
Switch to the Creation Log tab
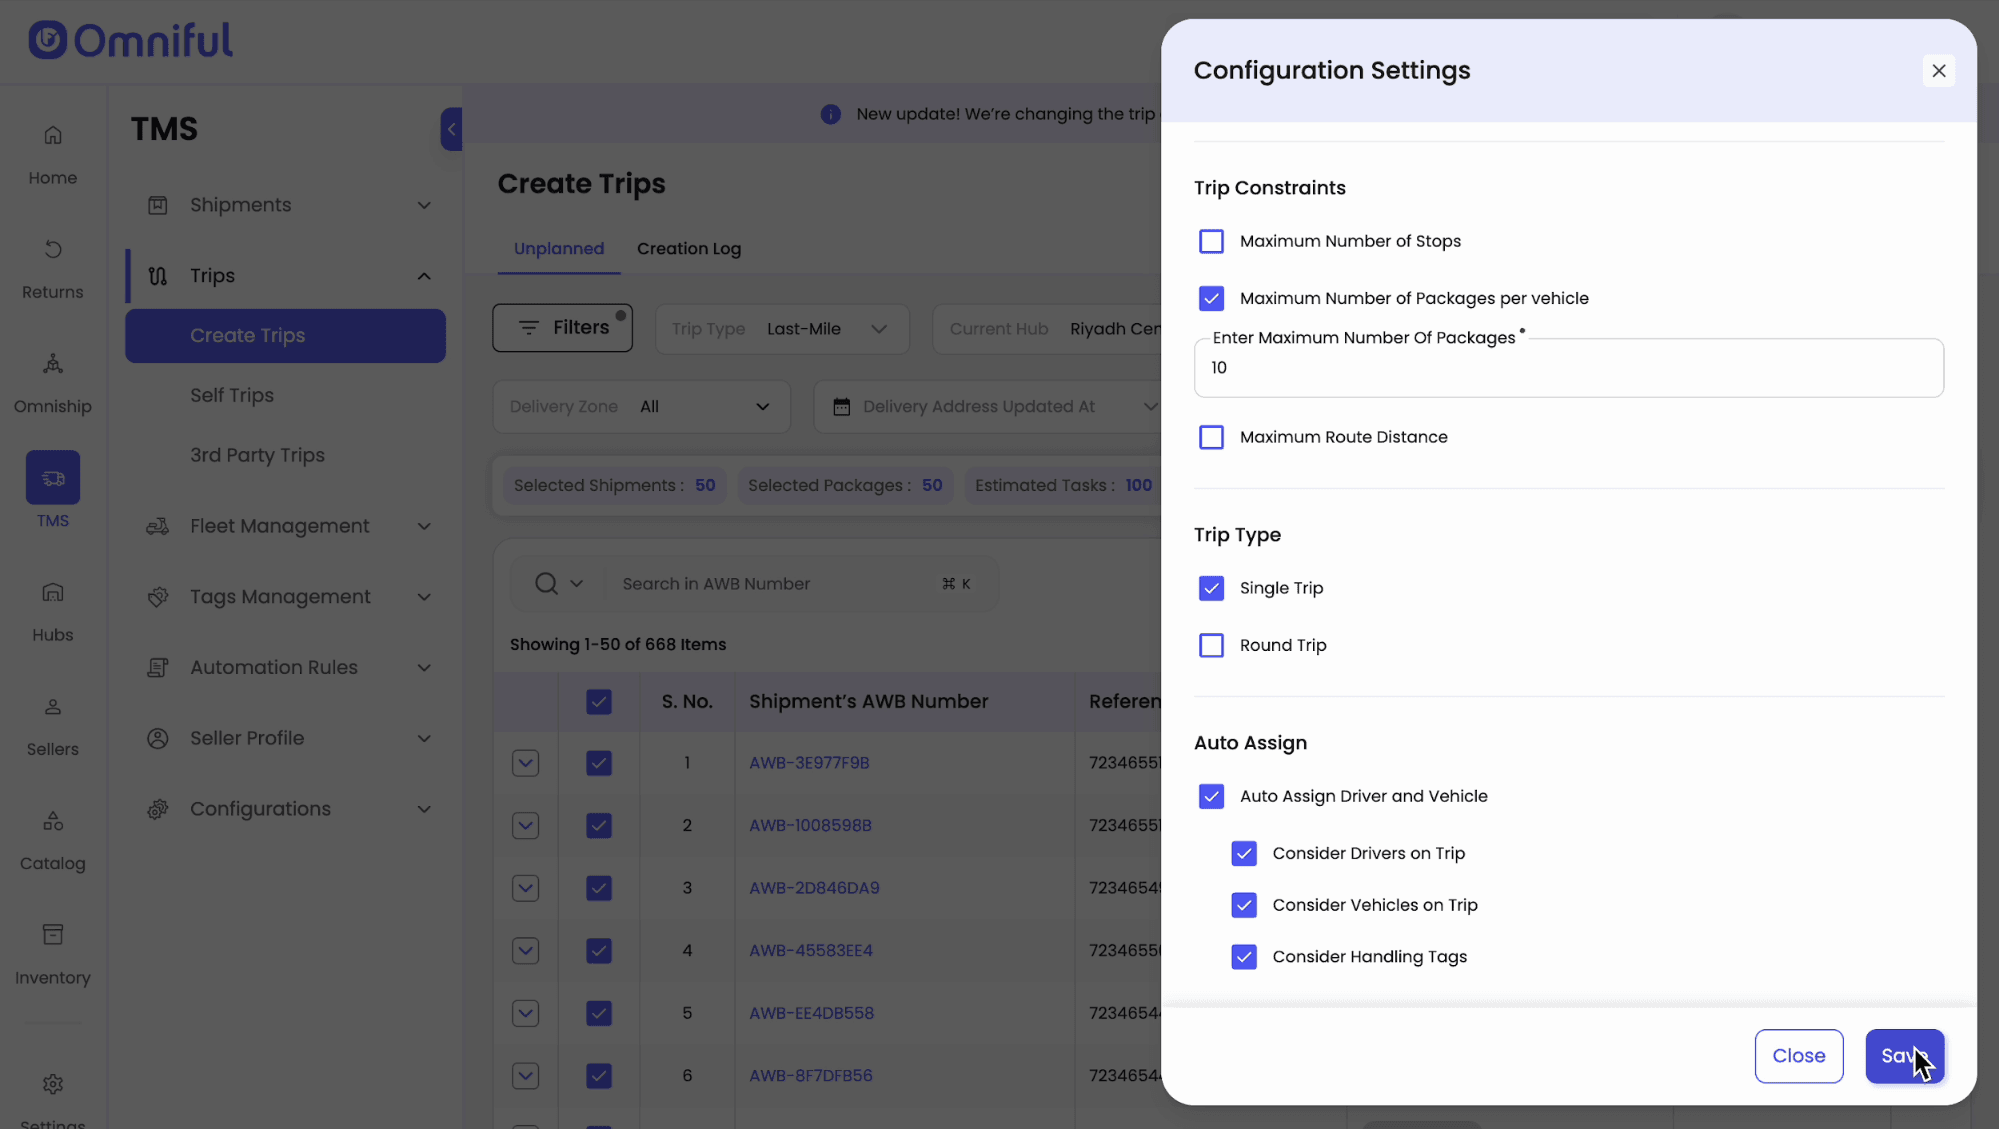coord(688,249)
